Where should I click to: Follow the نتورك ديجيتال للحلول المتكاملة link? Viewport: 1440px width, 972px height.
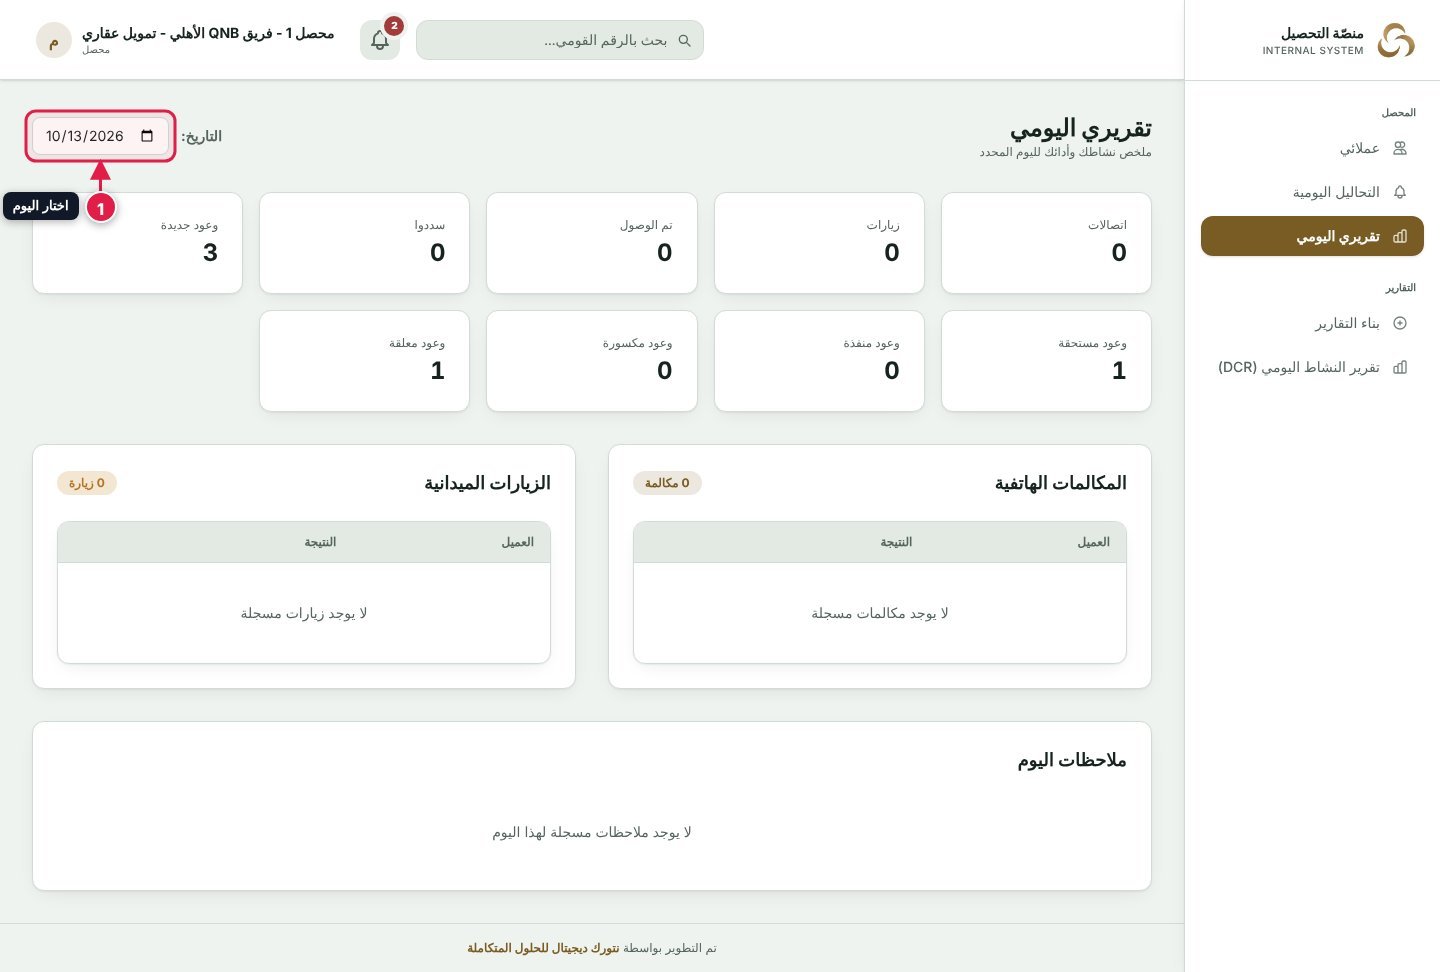(543, 948)
